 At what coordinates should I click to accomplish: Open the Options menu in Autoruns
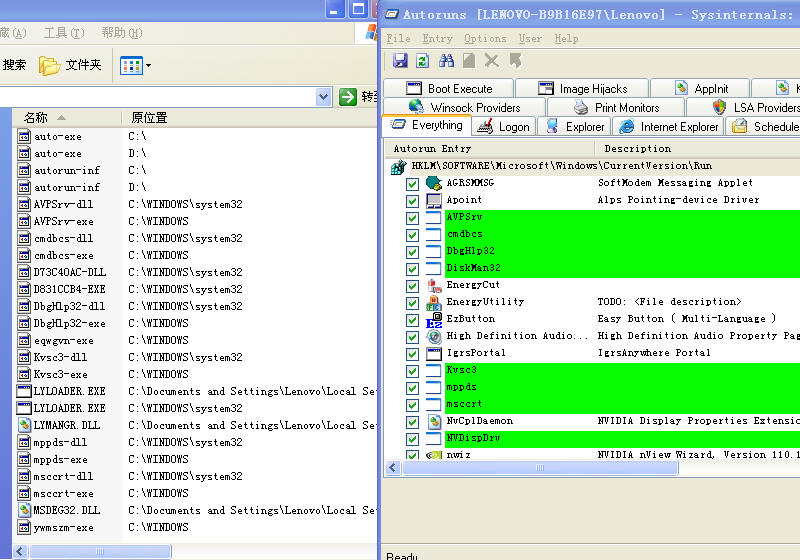point(485,38)
